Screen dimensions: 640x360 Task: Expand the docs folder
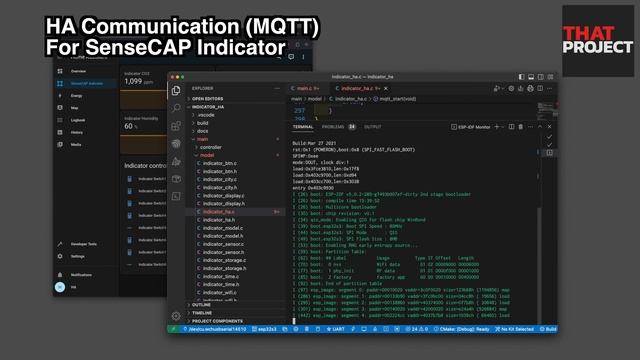click(x=236, y=131)
